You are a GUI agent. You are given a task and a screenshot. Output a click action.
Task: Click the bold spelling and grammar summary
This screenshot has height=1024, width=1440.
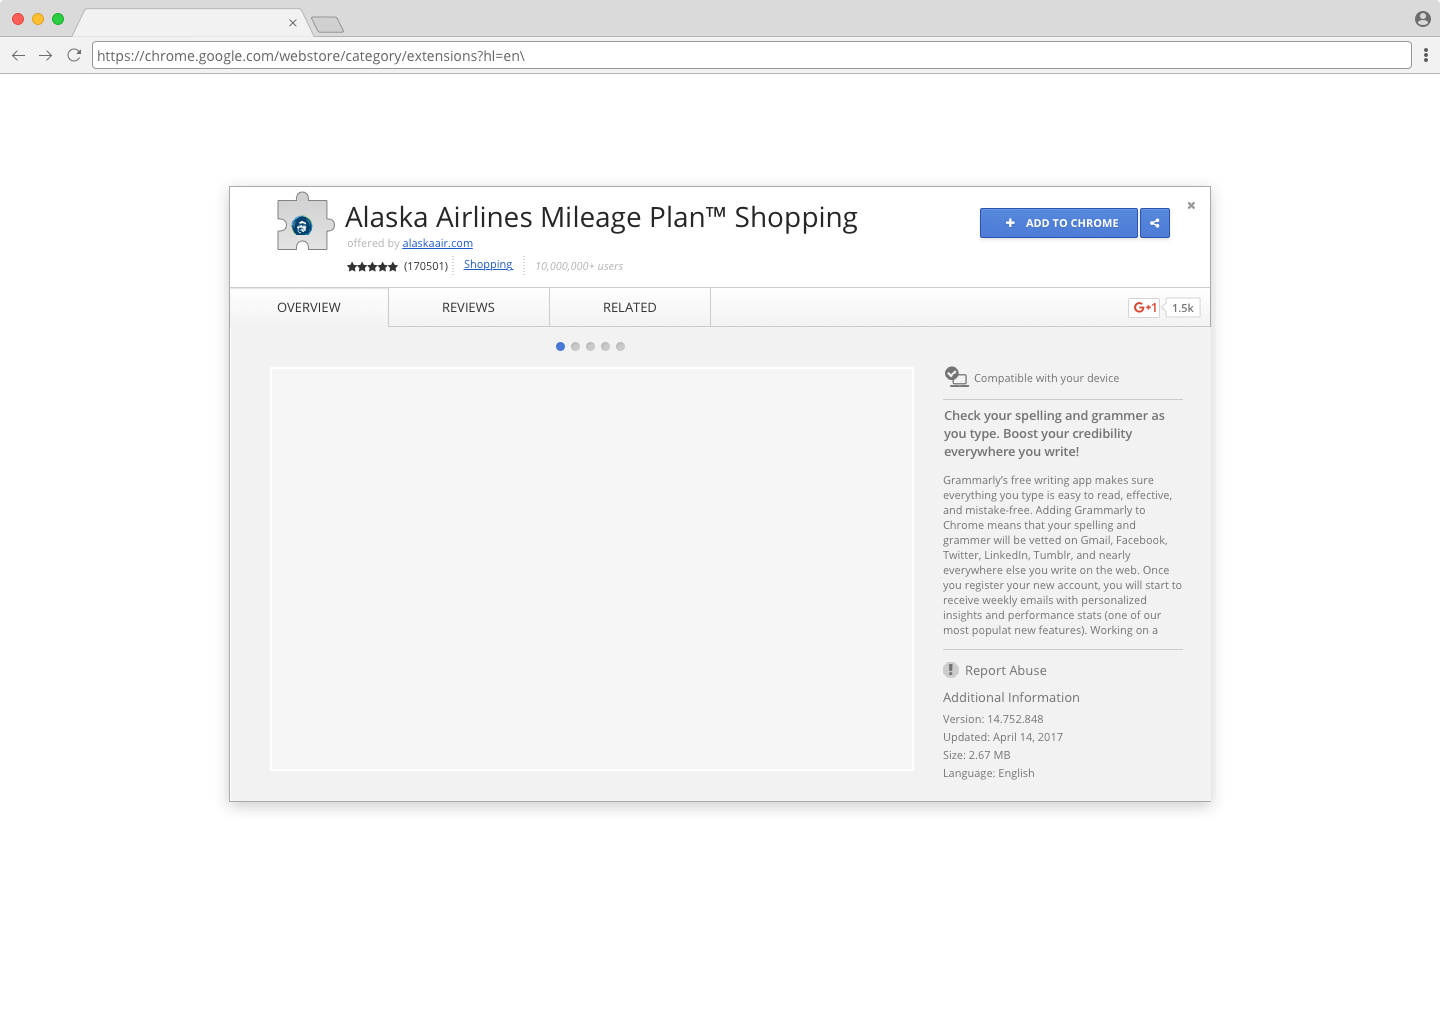1054,433
